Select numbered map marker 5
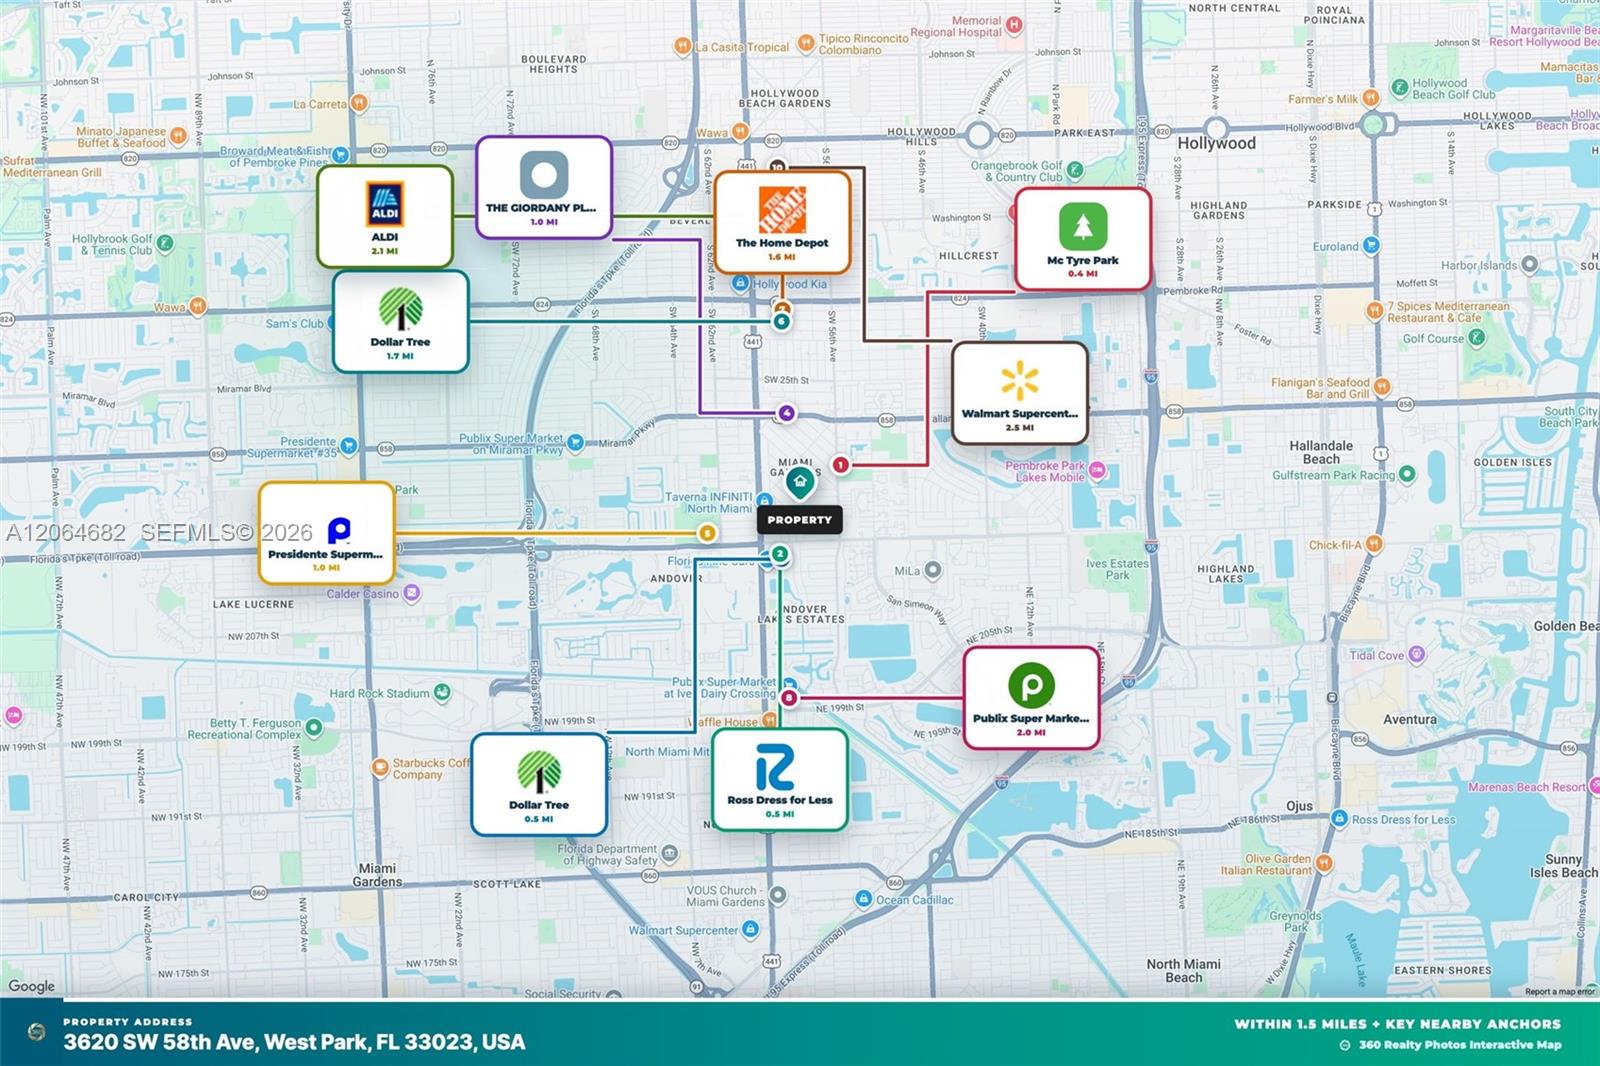Screen dimensions: 1600x1066 (x=707, y=533)
